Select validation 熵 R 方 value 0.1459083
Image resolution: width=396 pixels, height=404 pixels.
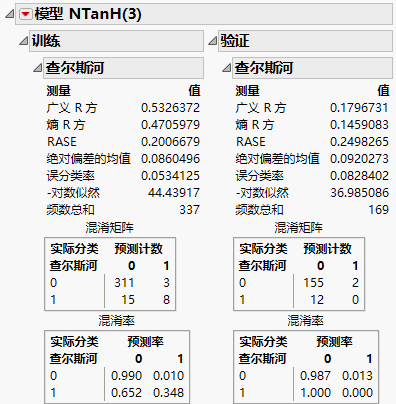tap(359, 125)
